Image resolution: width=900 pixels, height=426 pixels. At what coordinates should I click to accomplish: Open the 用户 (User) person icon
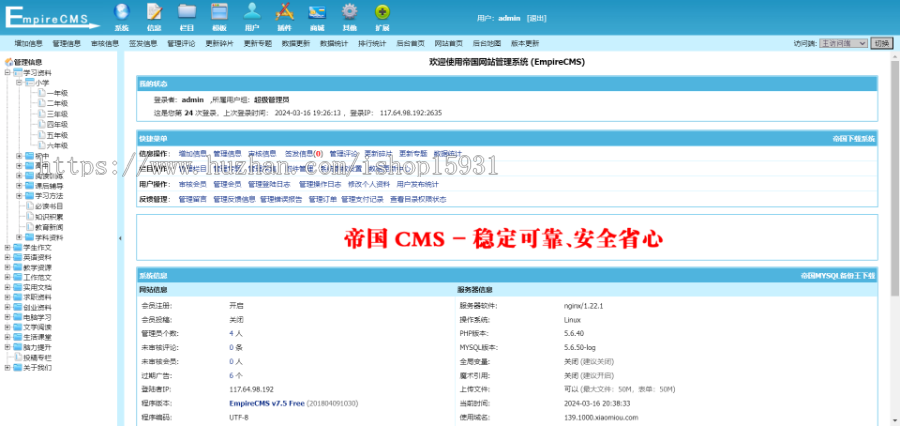pyautogui.click(x=252, y=12)
